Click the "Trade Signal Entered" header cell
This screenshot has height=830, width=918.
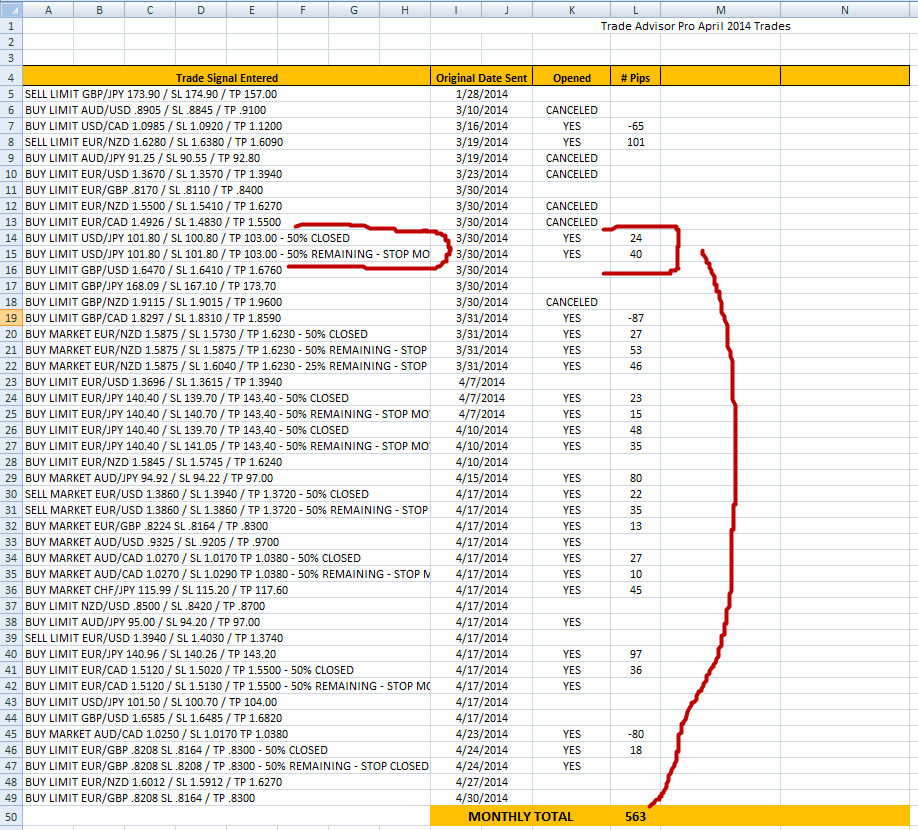click(227, 77)
